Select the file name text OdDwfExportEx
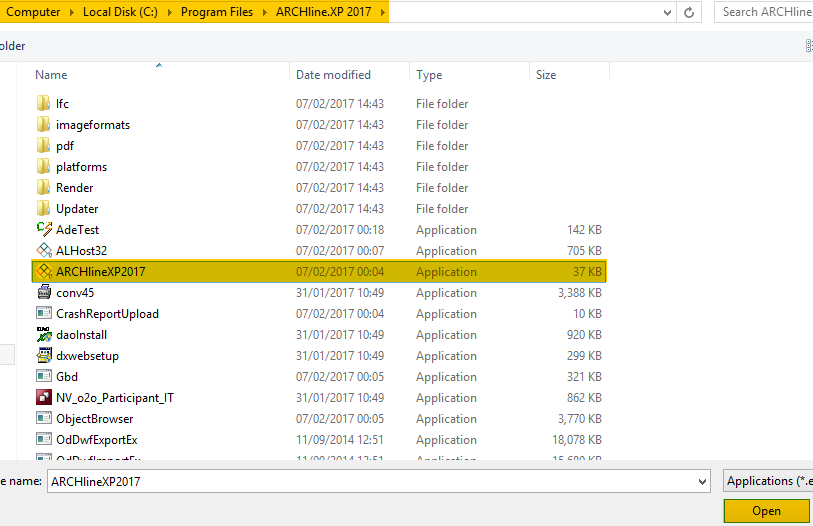The height and width of the screenshot is (526, 813). pos(97,440)
